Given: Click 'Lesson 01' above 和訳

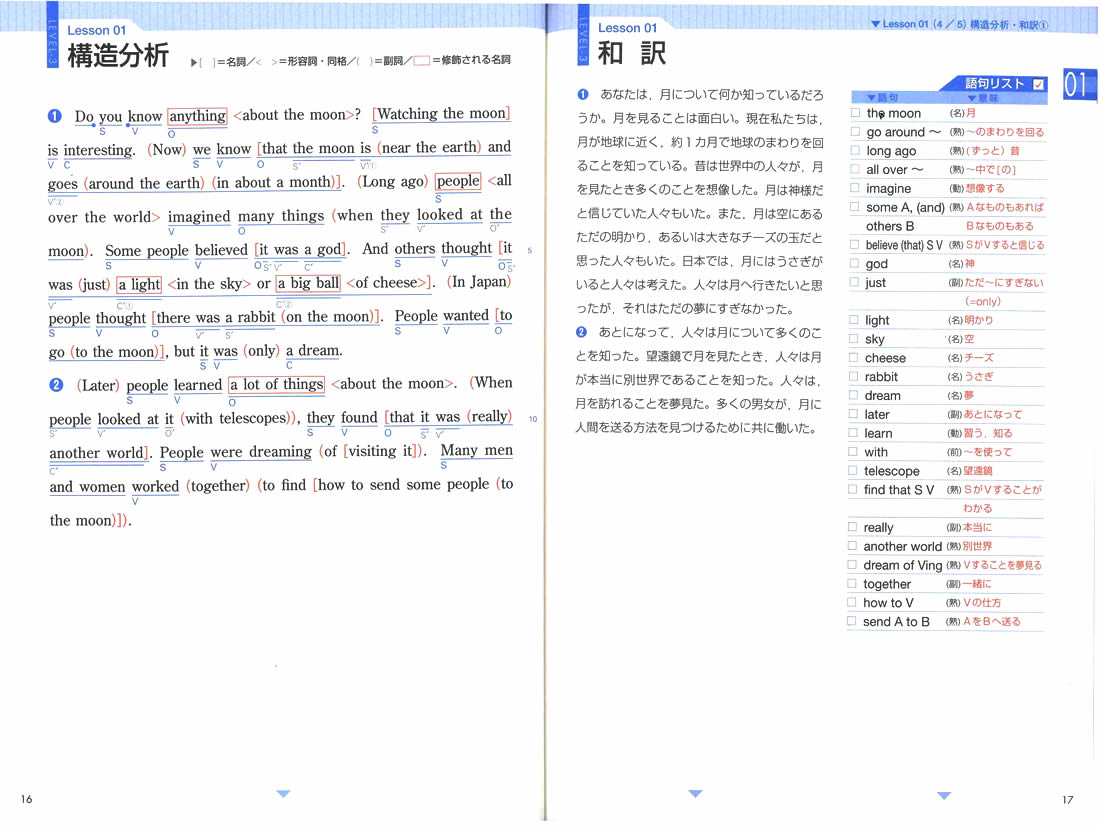Looking at the screenshot, I should pyautogui.click(x=627, y=28).
